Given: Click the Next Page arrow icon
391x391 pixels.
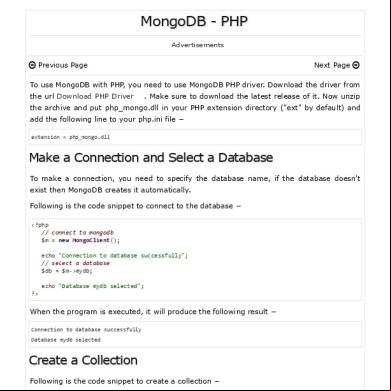Looking at the screenshot, I should 356,65.
